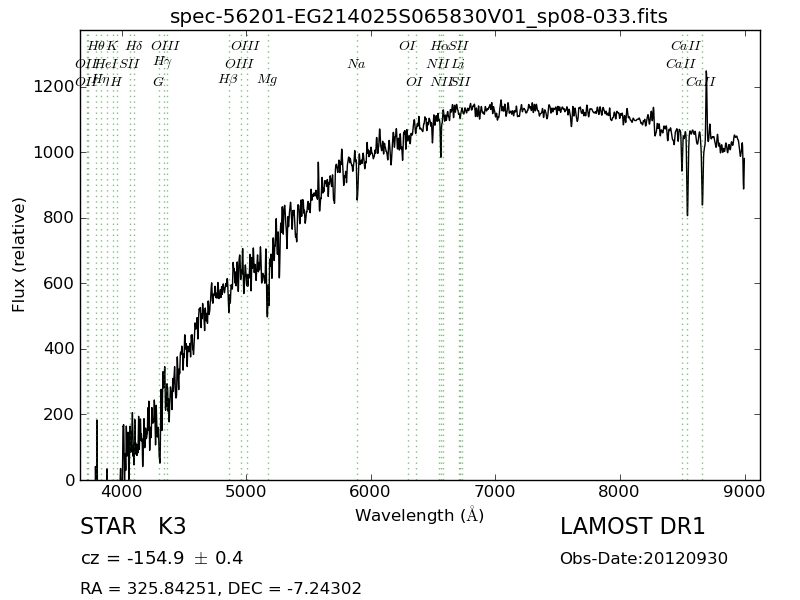
Task: Click the y-axis tick label 200
Action: pos(59,415)
